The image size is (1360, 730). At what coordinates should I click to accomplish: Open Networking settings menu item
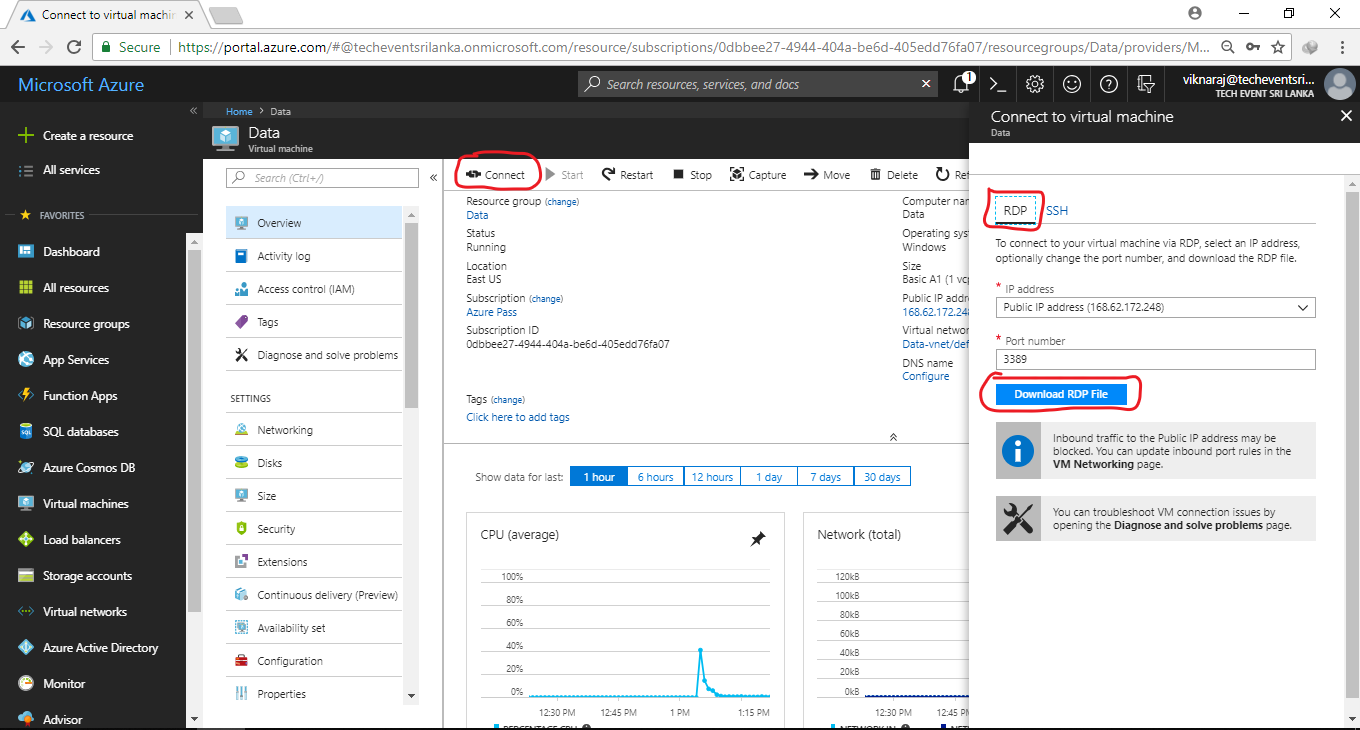314,430
